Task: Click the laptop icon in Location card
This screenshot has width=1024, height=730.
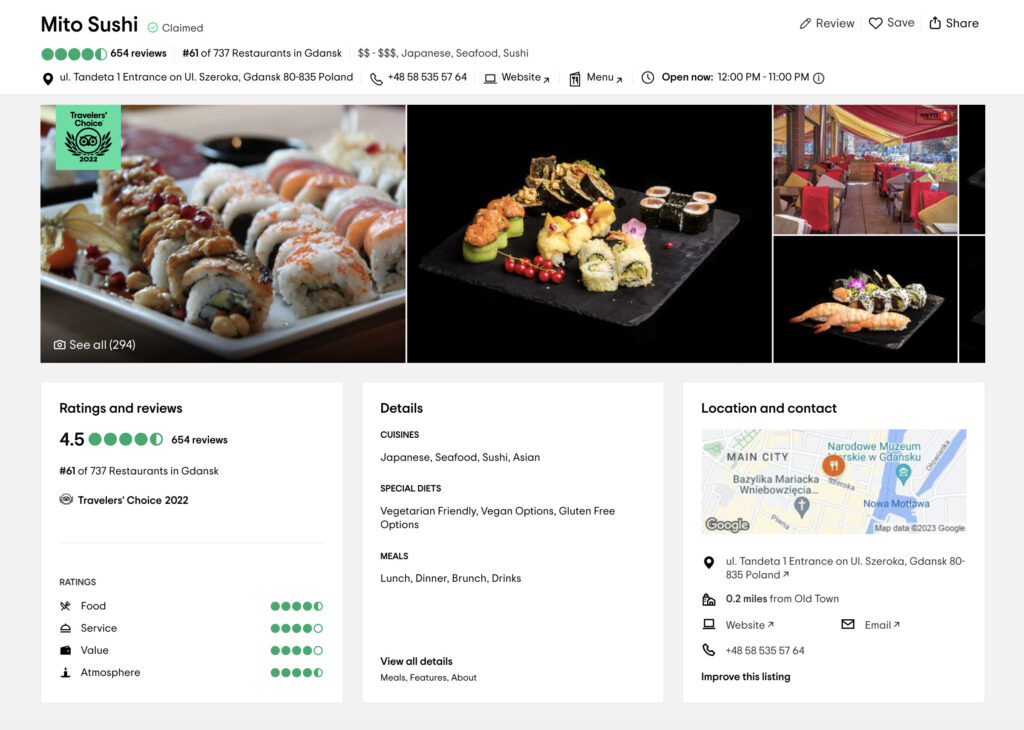Action: click(x=709, y=624)
